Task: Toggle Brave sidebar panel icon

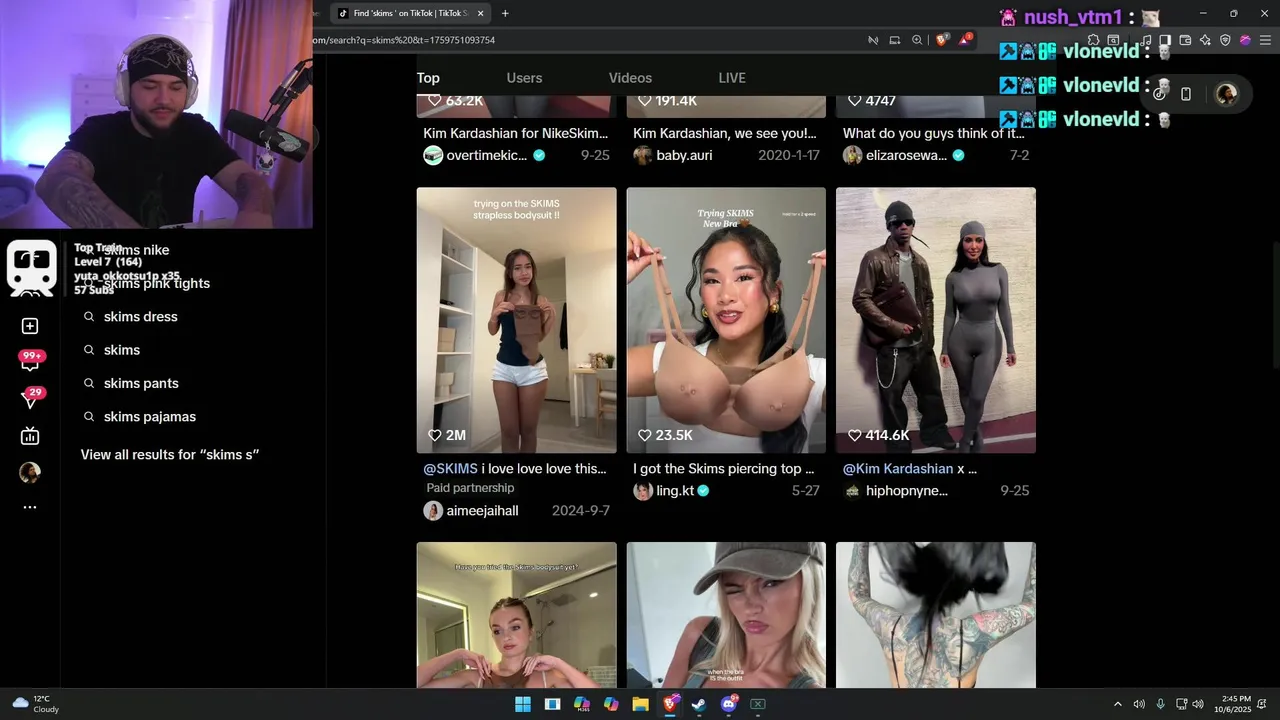Action: pos(1165,40)
